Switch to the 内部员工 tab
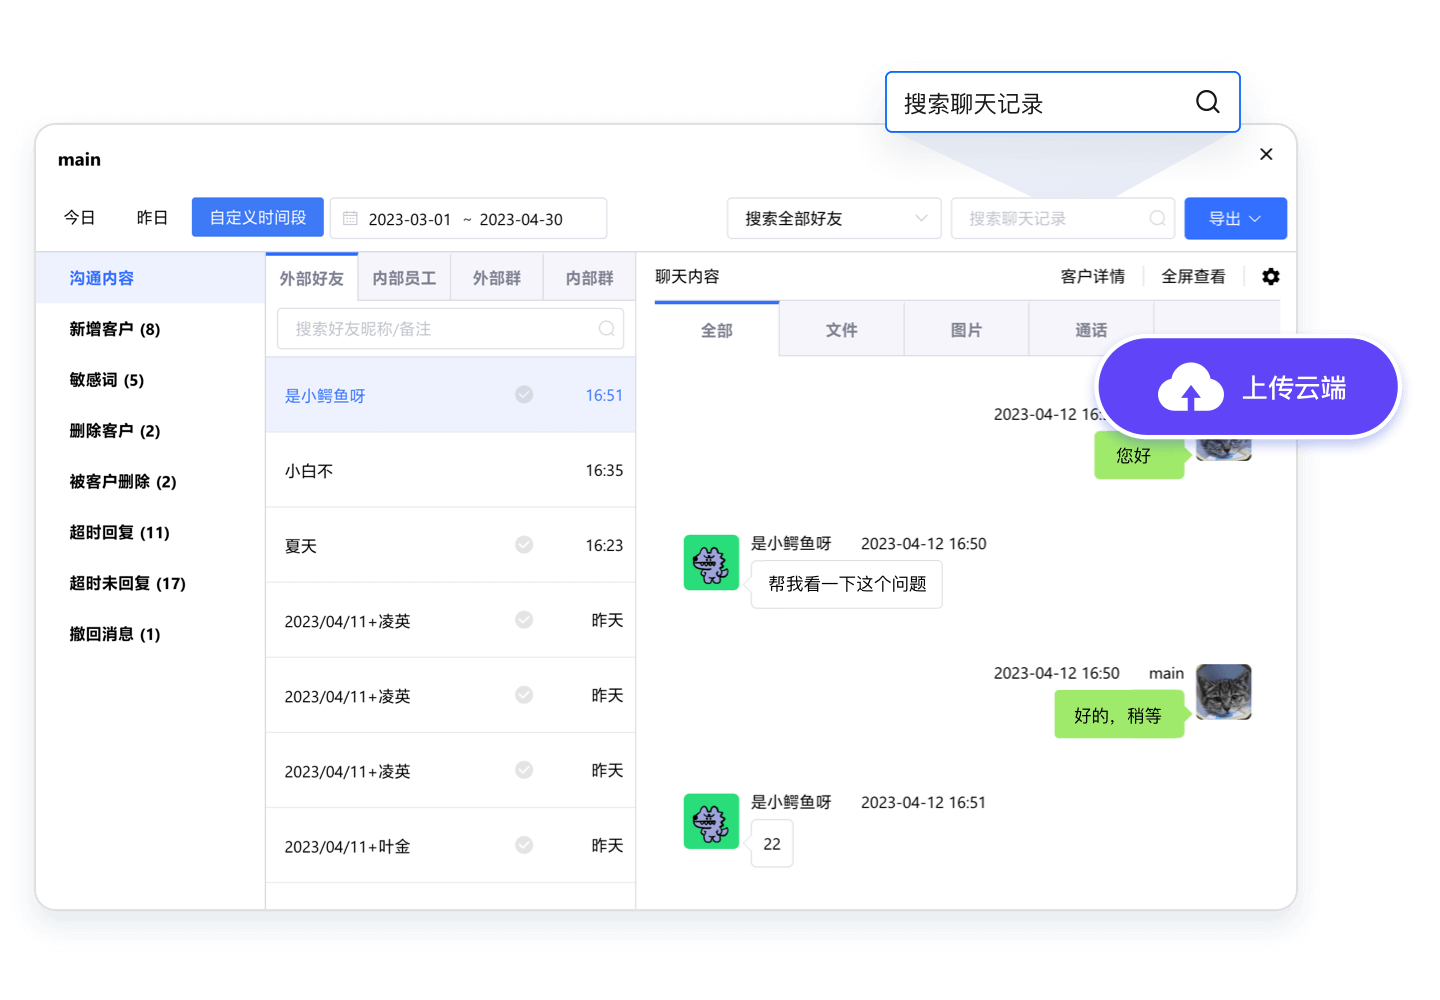 pos(404,278)
